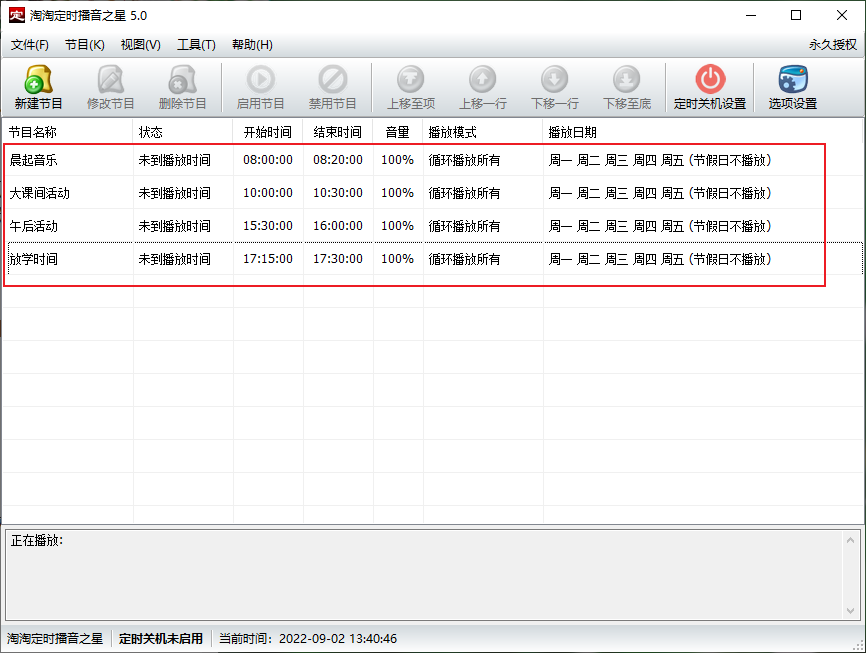Open the 选项设置 options icon
The width and height of the screenshot is (866, 653).
pos(792,80)
